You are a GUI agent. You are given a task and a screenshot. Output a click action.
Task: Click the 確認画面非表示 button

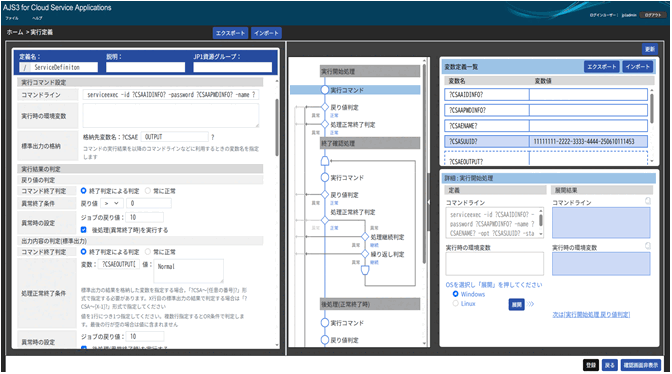640,365
